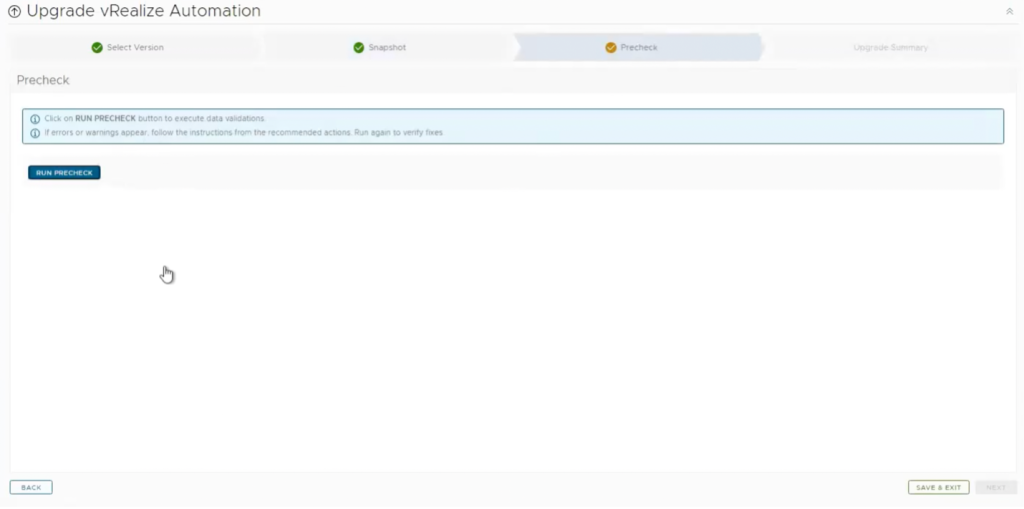
Task: Click the RUN PRECHECK button
Action: tap(64, 172)
